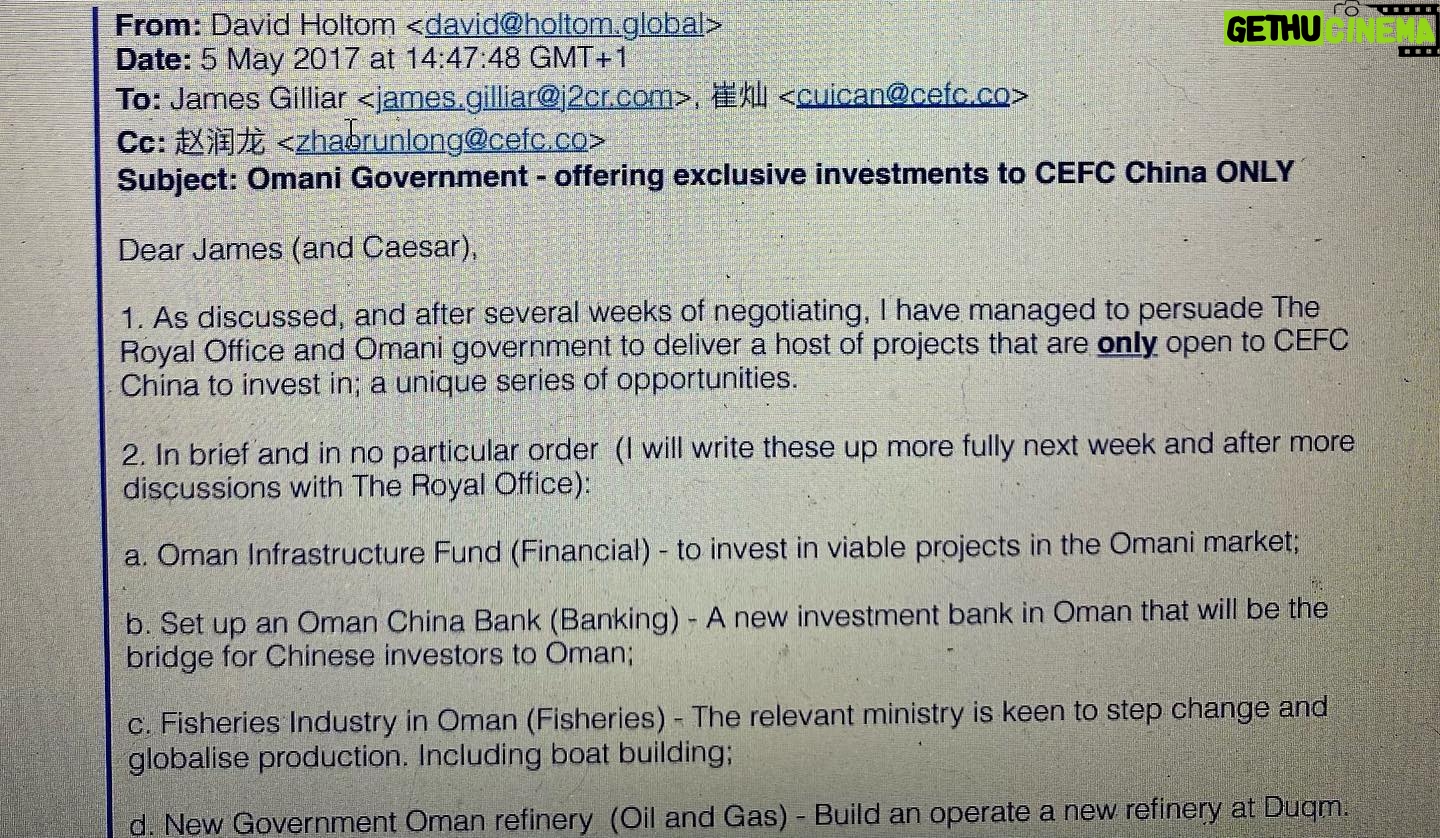This screenshot has height=838, width=1440.
Task: Click paragraph 2 starting "In brief"
Action: [x=738, y=465]
